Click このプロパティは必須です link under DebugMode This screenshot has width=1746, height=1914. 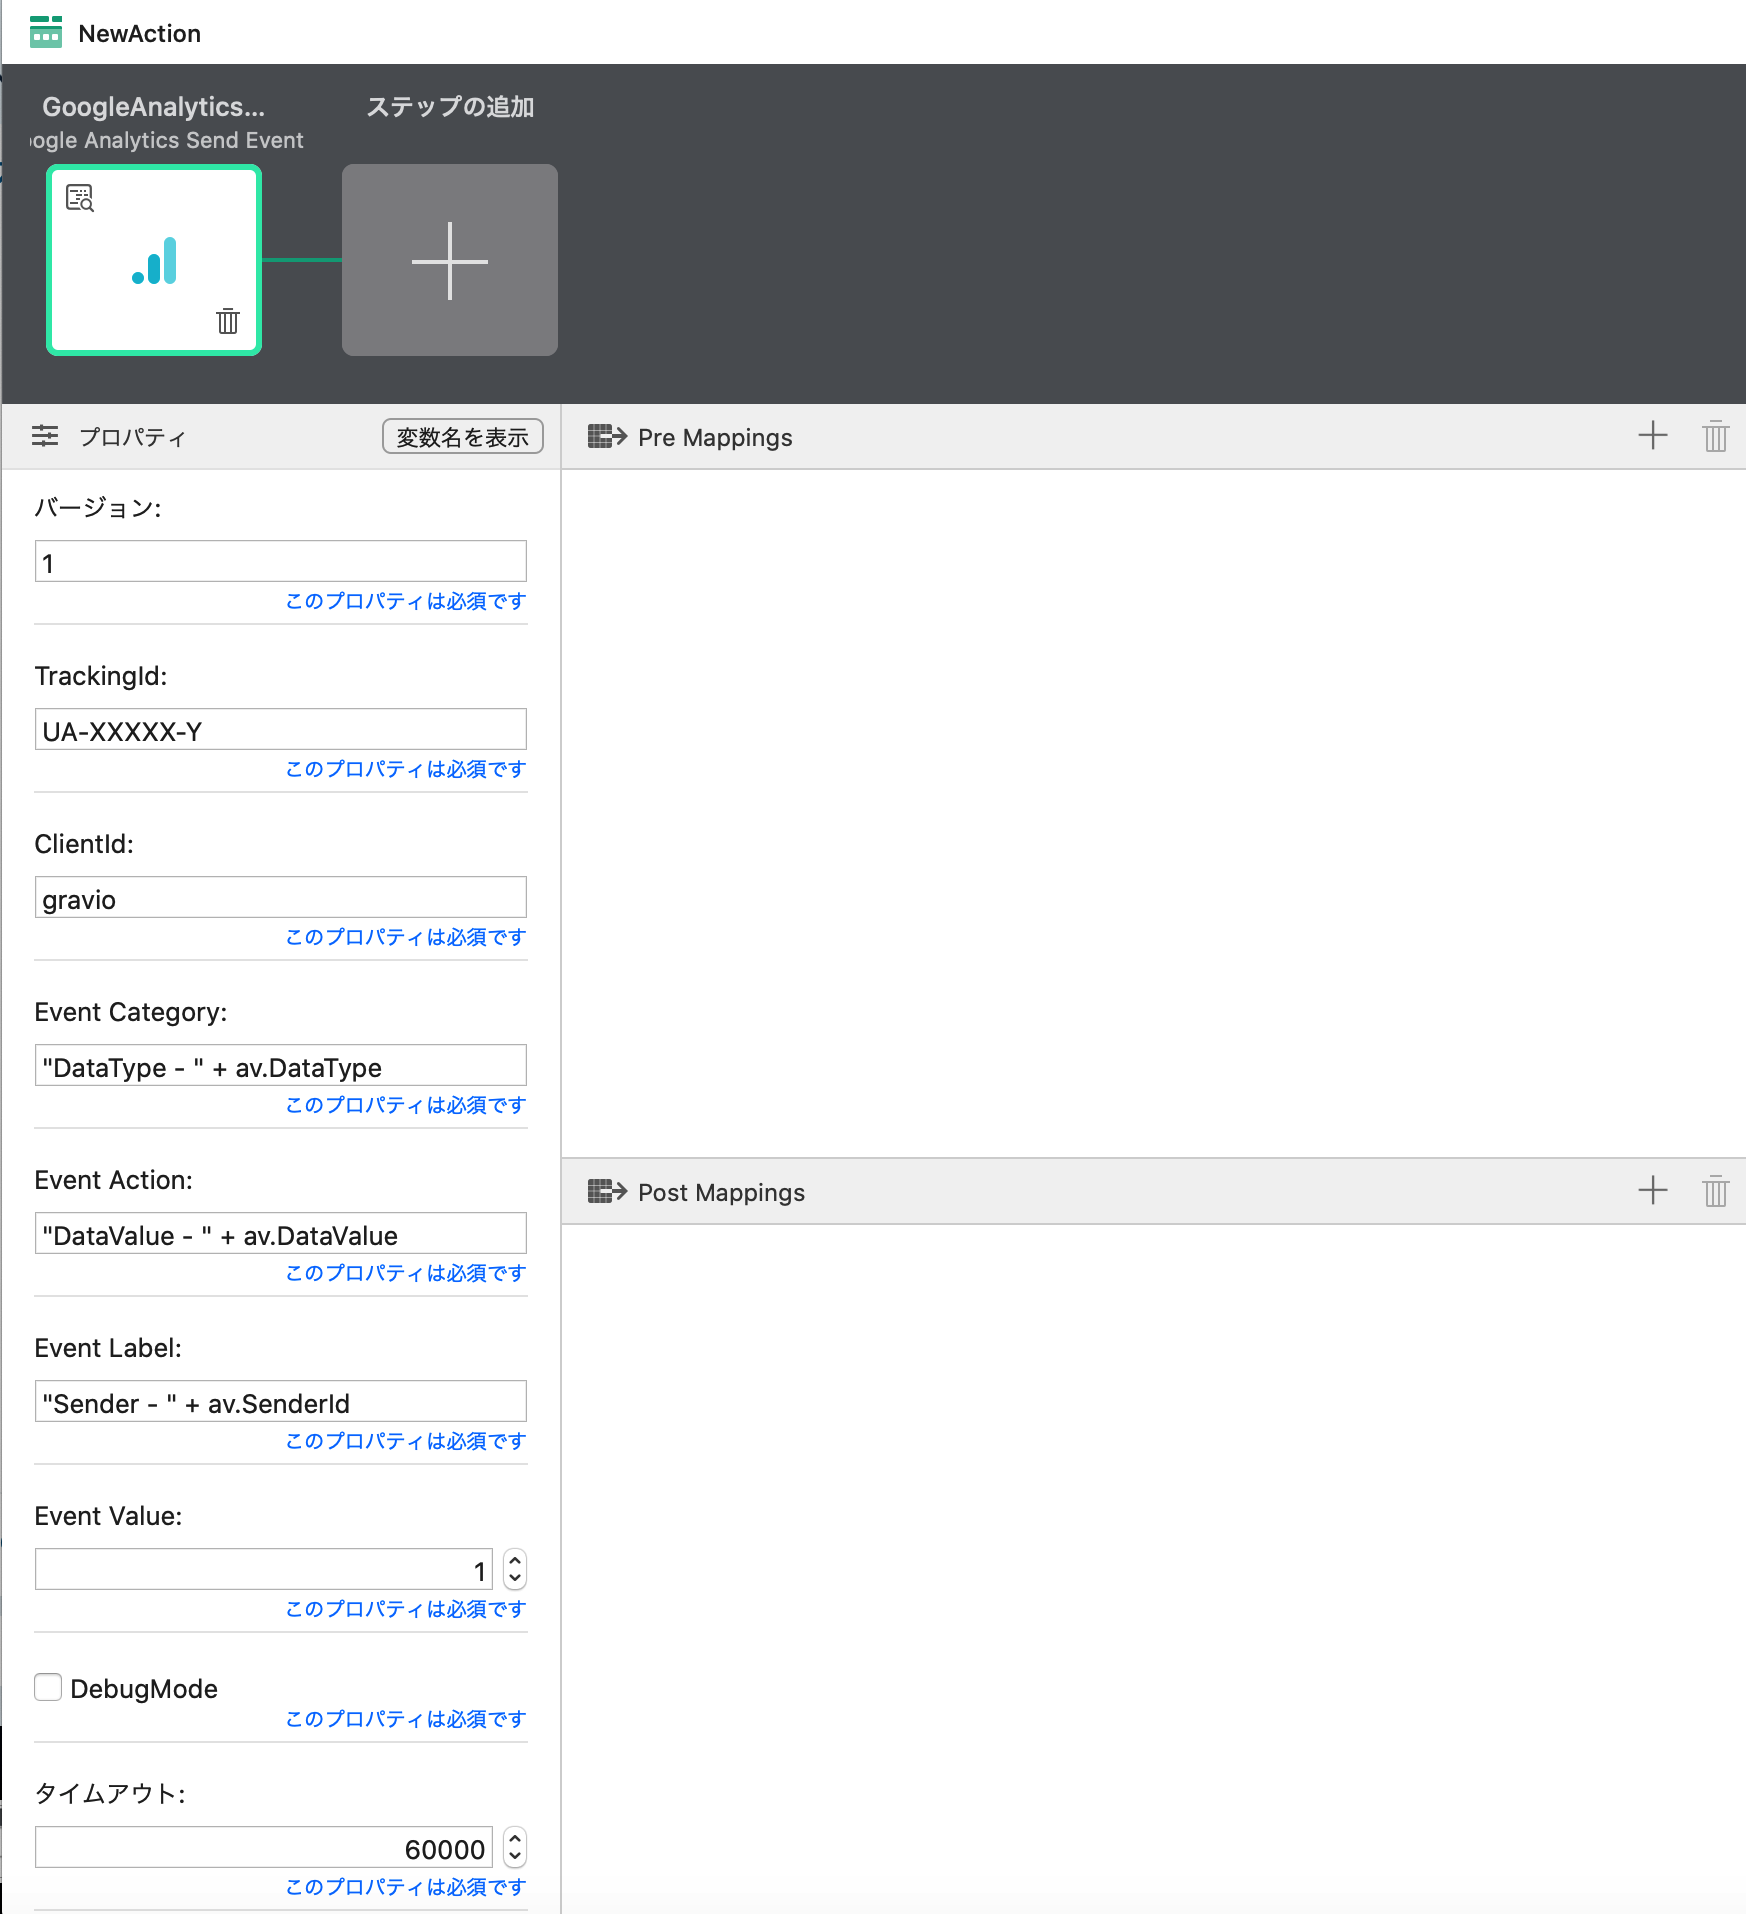coord(403,1718)
